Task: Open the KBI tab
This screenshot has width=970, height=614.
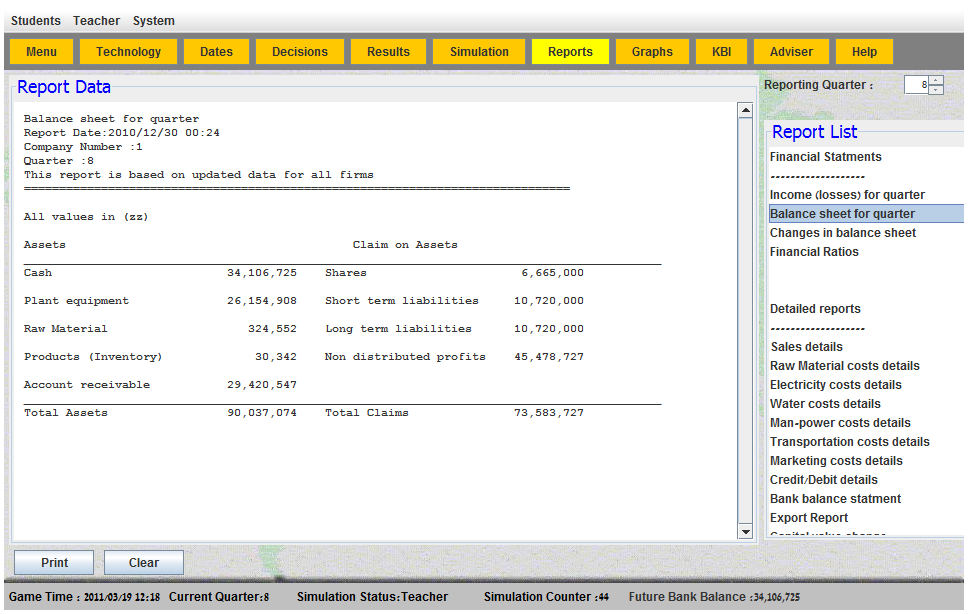Action: 721,52
